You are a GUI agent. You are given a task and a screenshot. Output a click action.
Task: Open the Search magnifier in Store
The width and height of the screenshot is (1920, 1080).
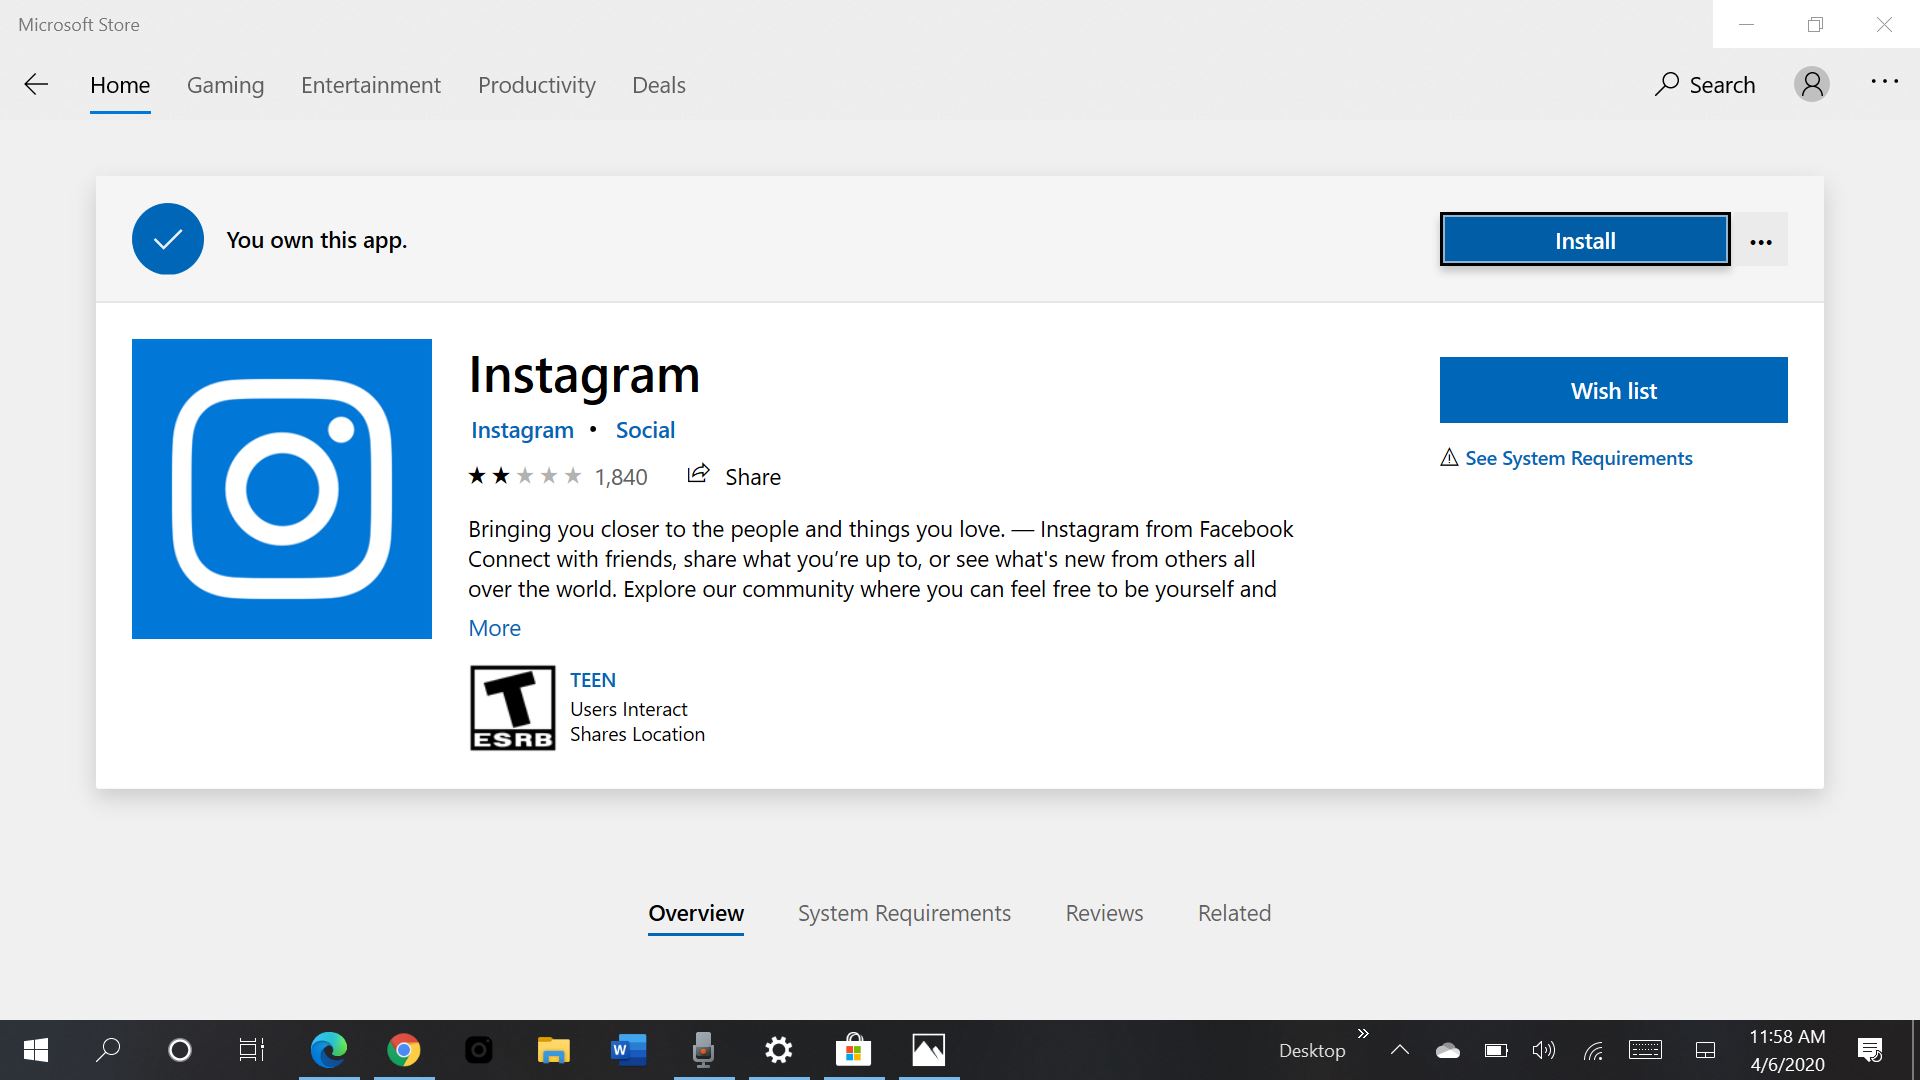(x=1705, y=85)
